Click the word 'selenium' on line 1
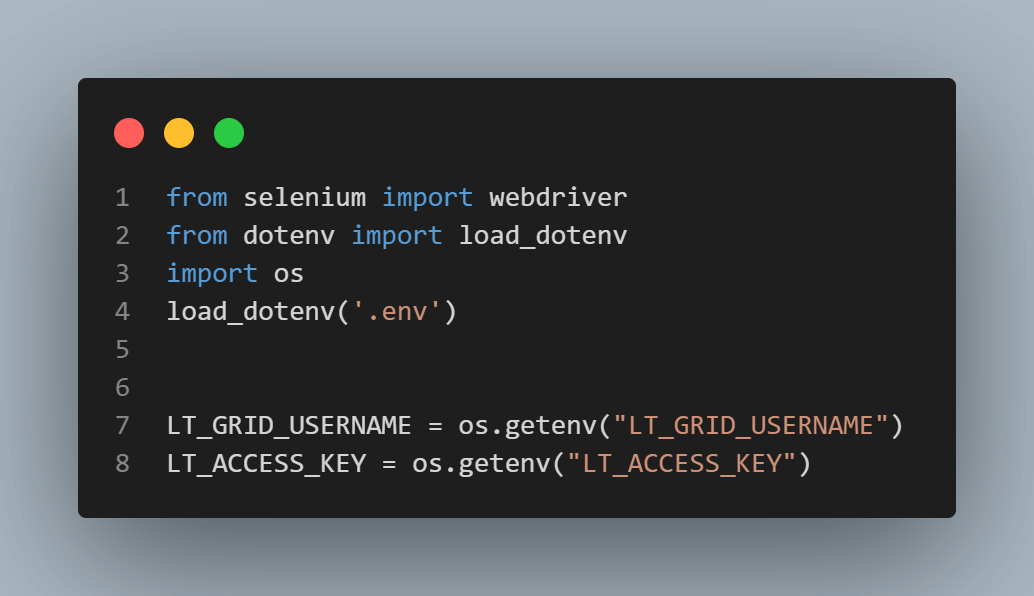The height and width of the screenshot is (596, 1034). 305,198
